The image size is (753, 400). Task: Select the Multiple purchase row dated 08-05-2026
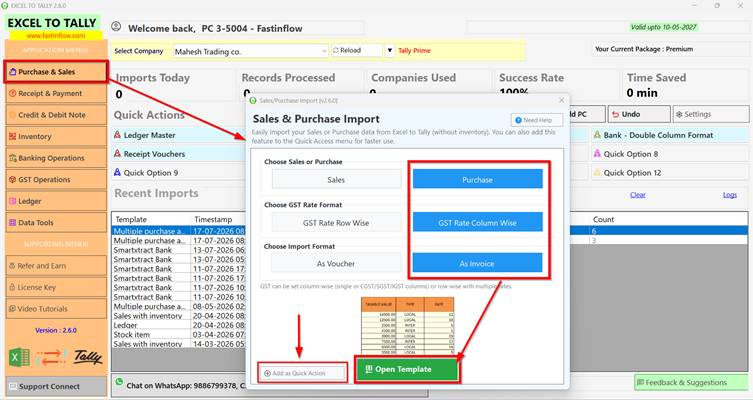[x=179, y=306]
